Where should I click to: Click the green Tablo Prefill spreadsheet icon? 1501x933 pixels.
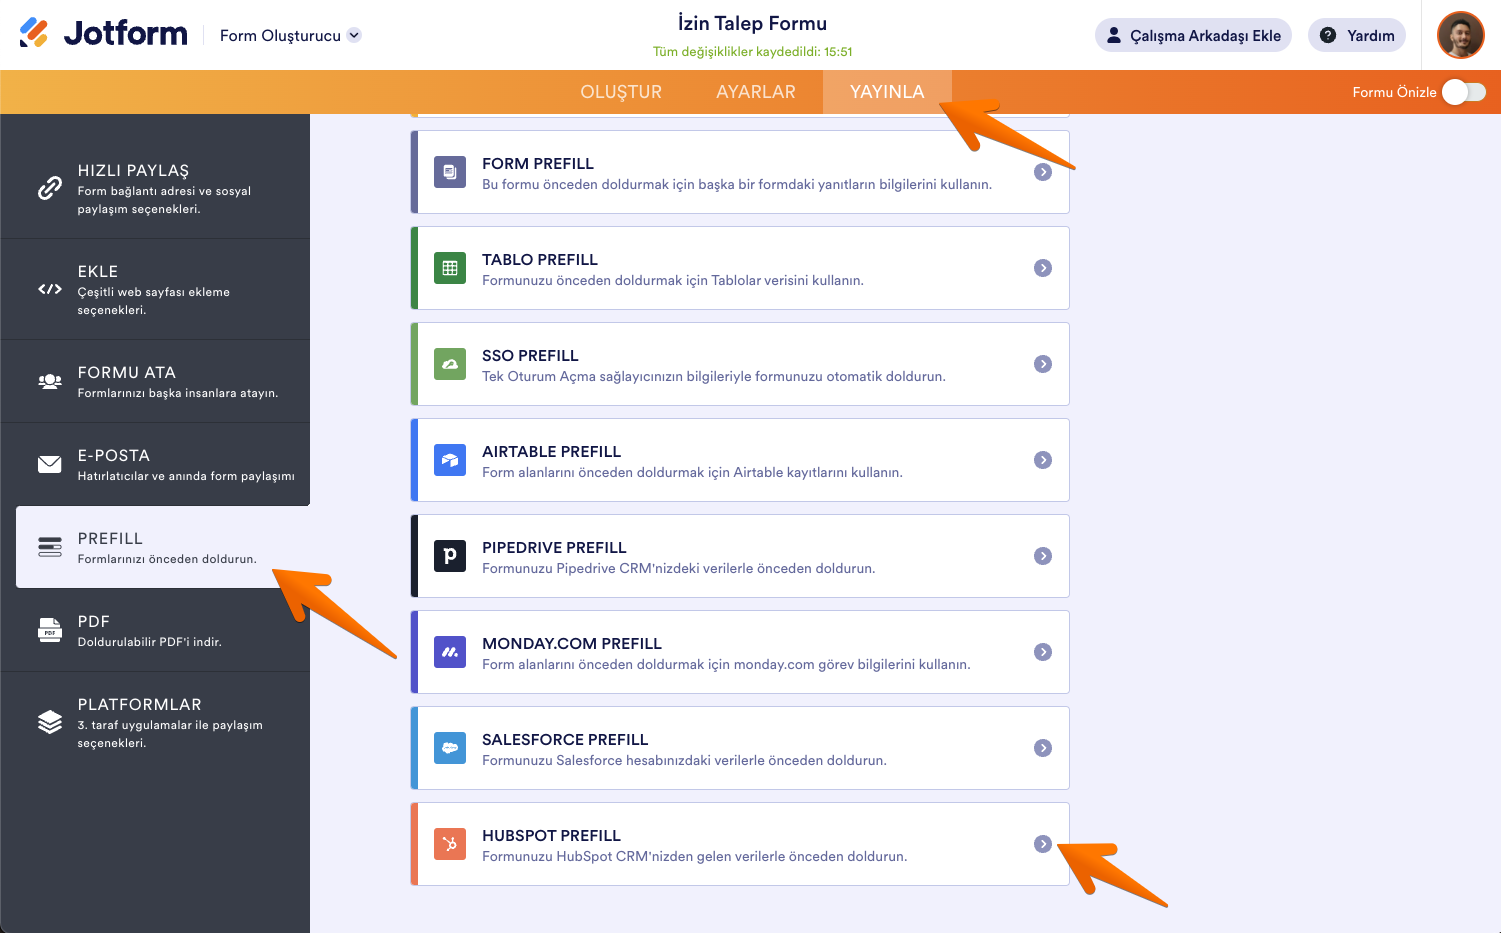(x=450, y=268)
